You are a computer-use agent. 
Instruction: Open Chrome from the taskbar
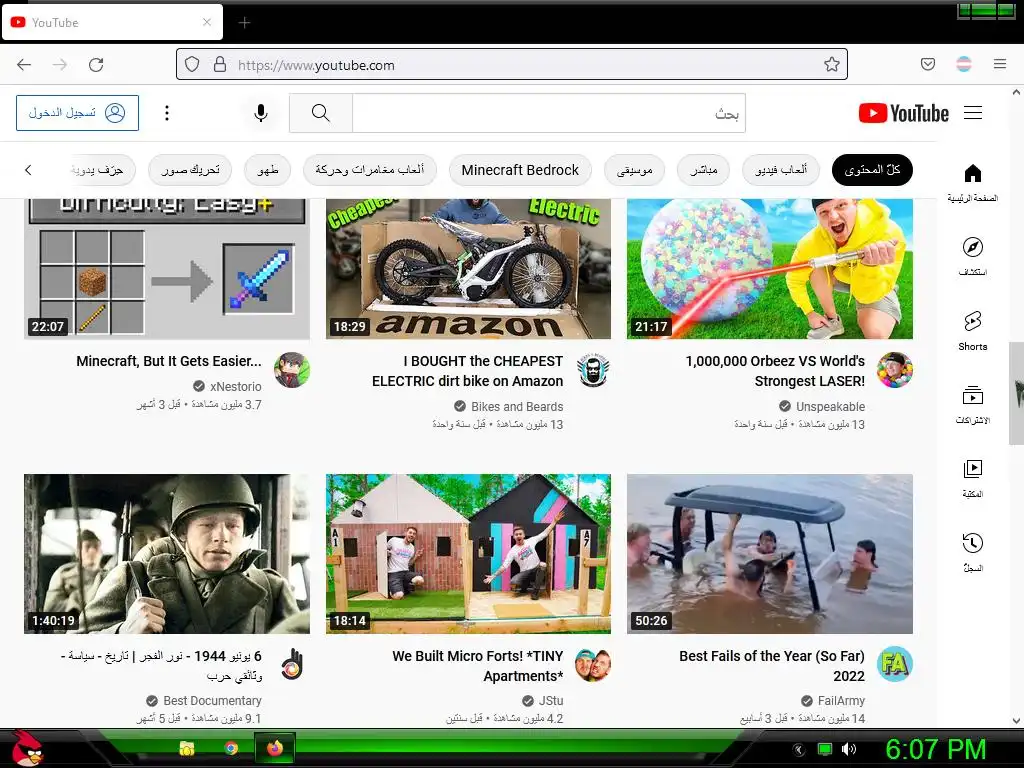(x=231, y=748)
